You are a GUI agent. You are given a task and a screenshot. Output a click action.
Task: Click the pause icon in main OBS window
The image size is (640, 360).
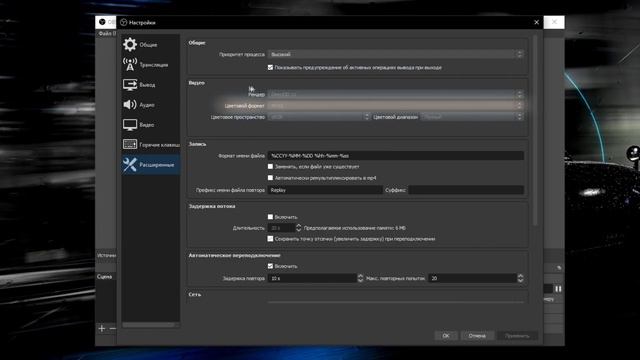pos(558,289)
